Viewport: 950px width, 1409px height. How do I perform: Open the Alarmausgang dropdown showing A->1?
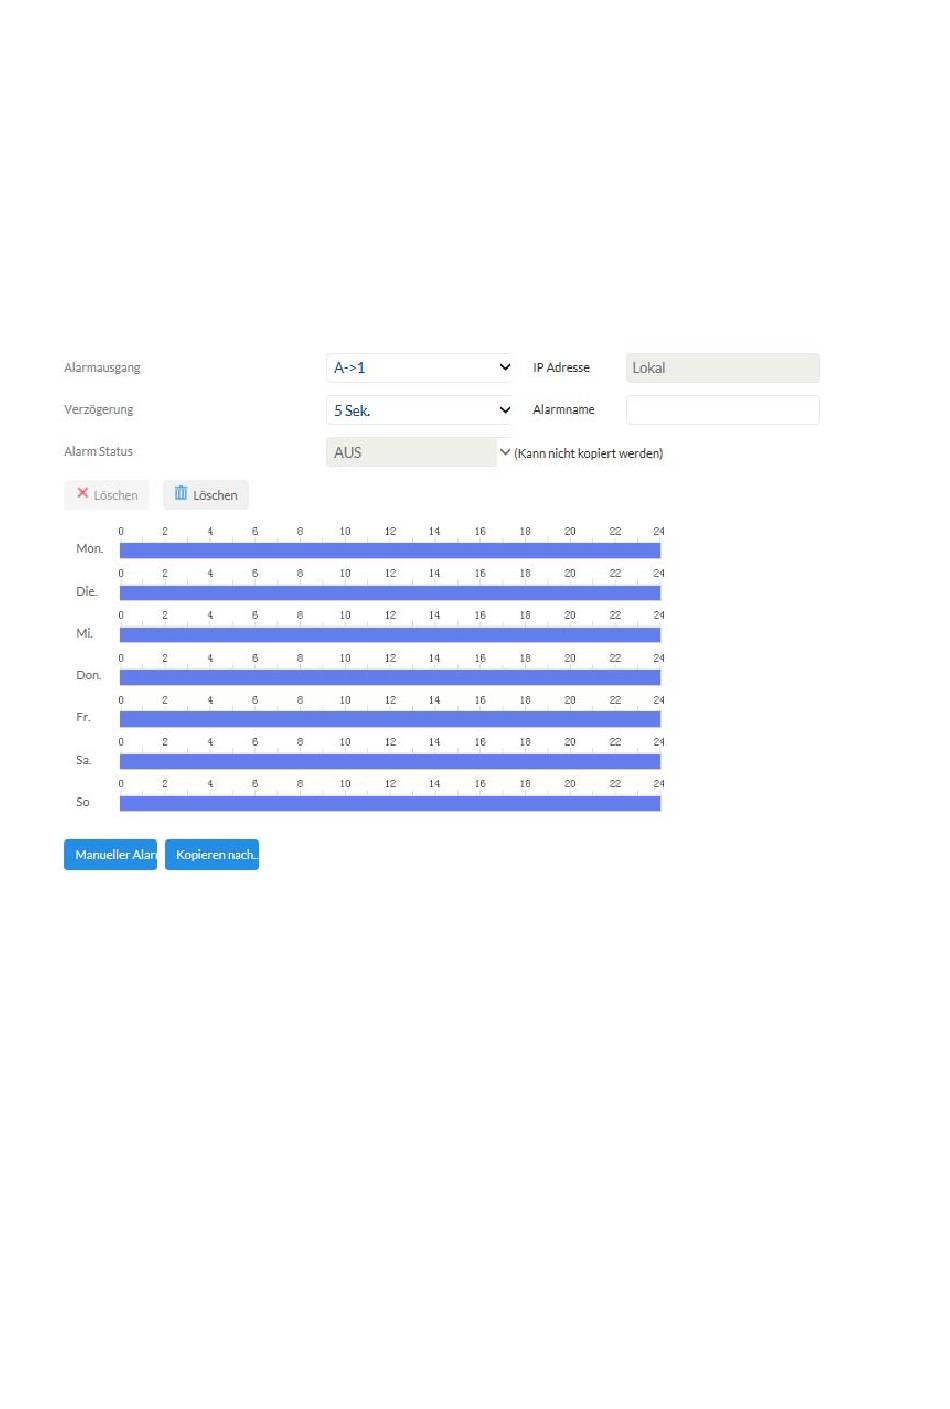point(419,368)
